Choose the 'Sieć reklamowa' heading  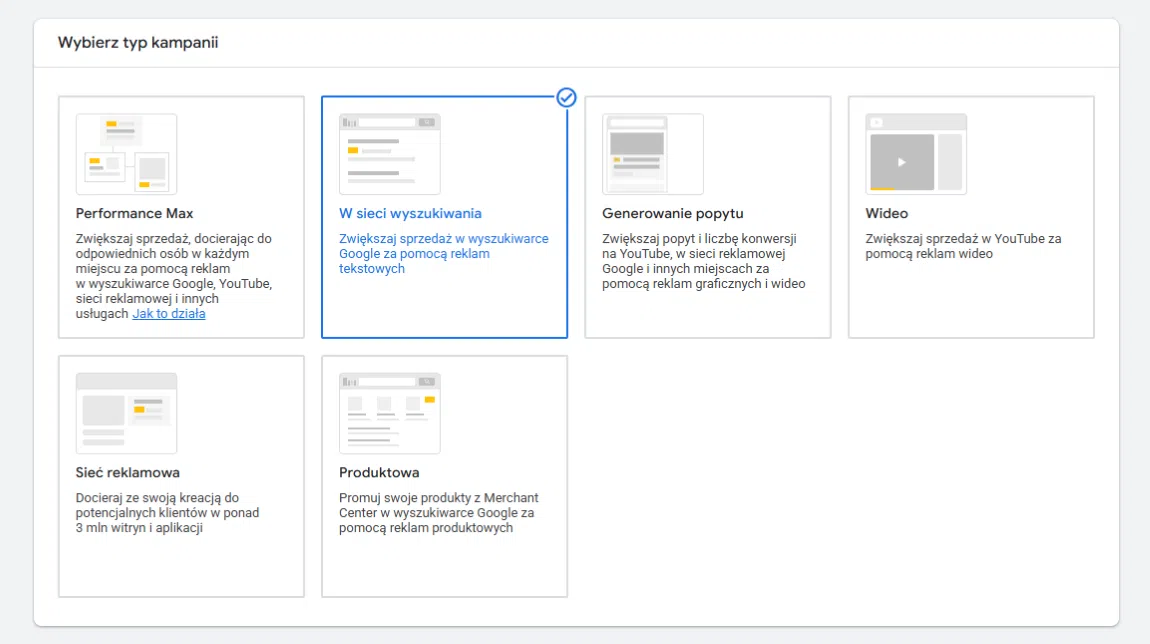click(127, 472)
